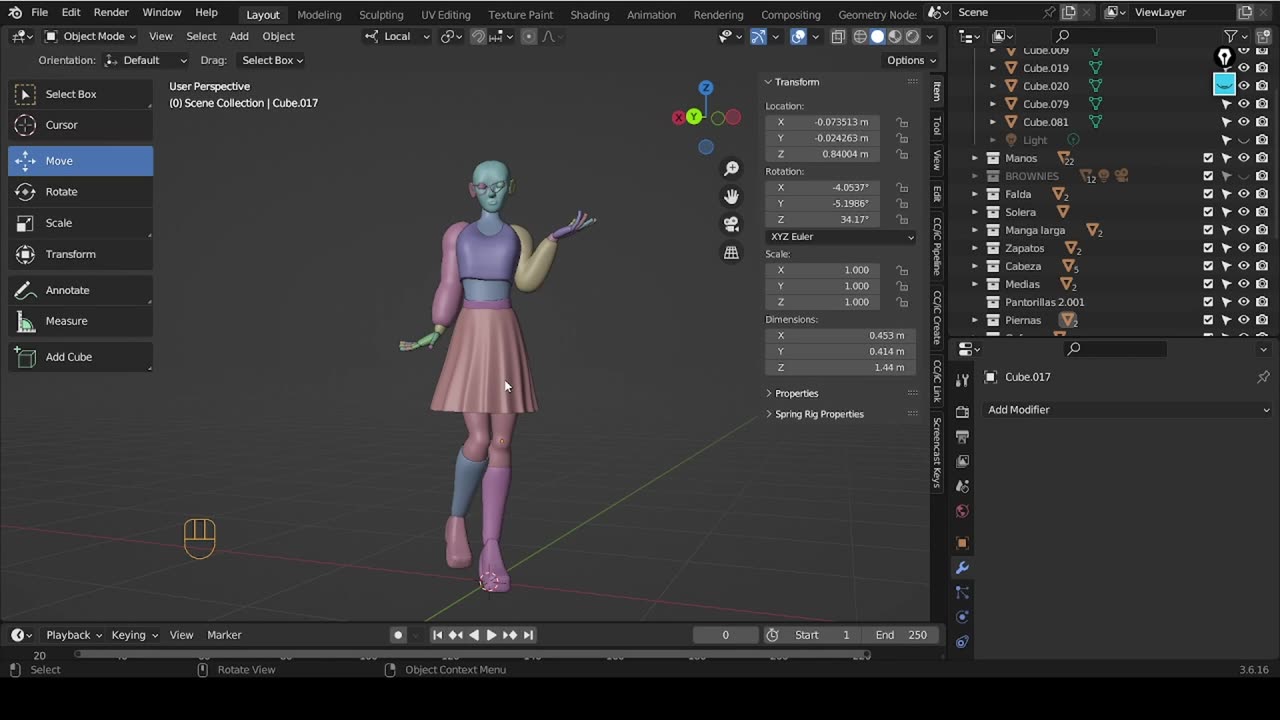This screenshot has height=720, width=1280.
Task: Click the blue Z axis gizmo ball
Action: tap(706, 88)
